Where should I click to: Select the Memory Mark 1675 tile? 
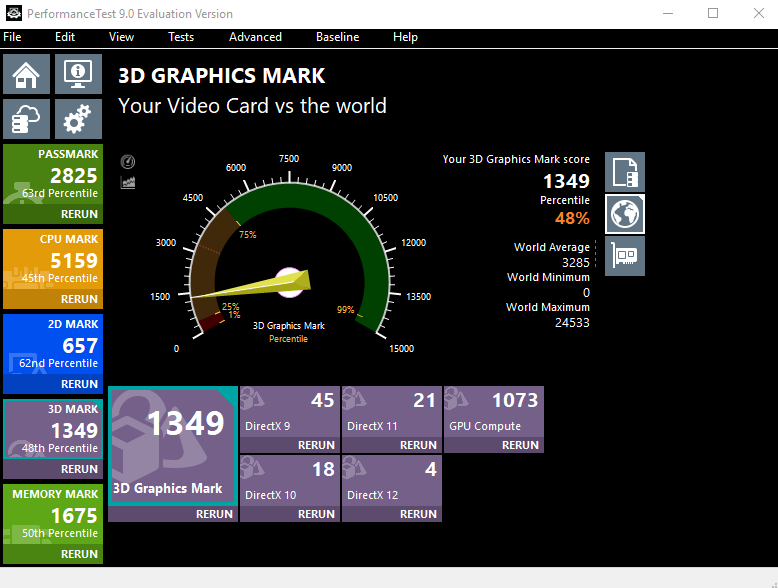53,514
